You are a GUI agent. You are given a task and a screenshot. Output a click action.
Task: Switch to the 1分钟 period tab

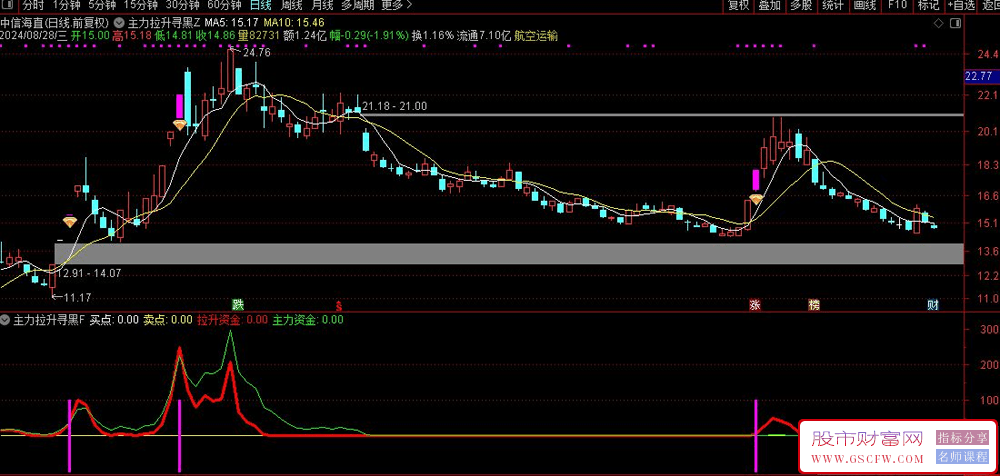[66, 6]
